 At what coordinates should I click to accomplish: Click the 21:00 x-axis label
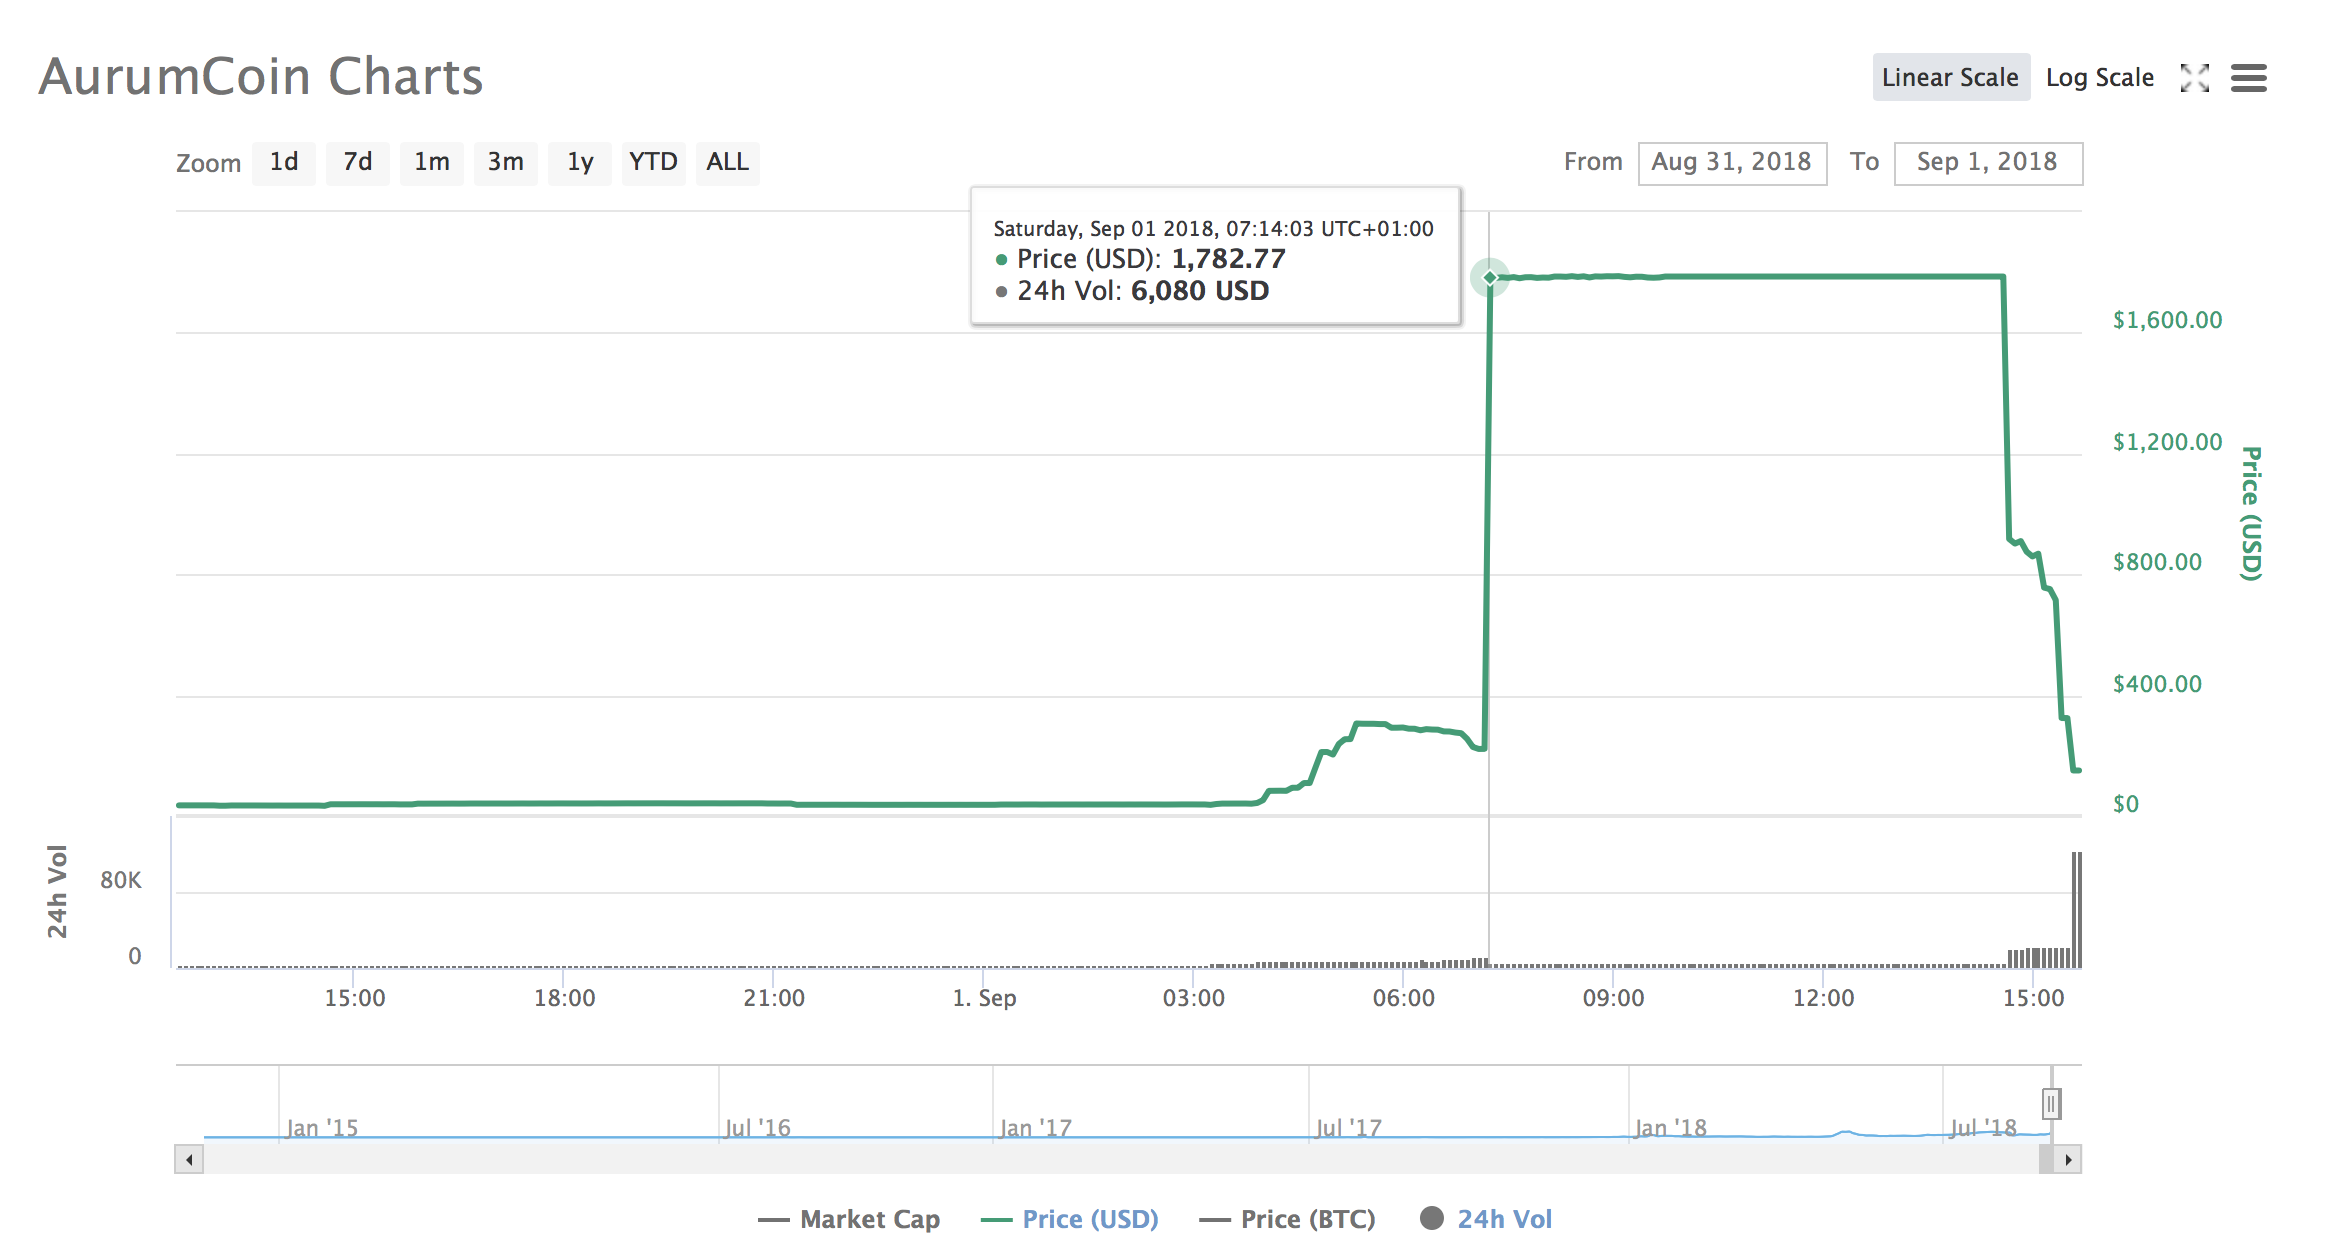coord(774,998)
